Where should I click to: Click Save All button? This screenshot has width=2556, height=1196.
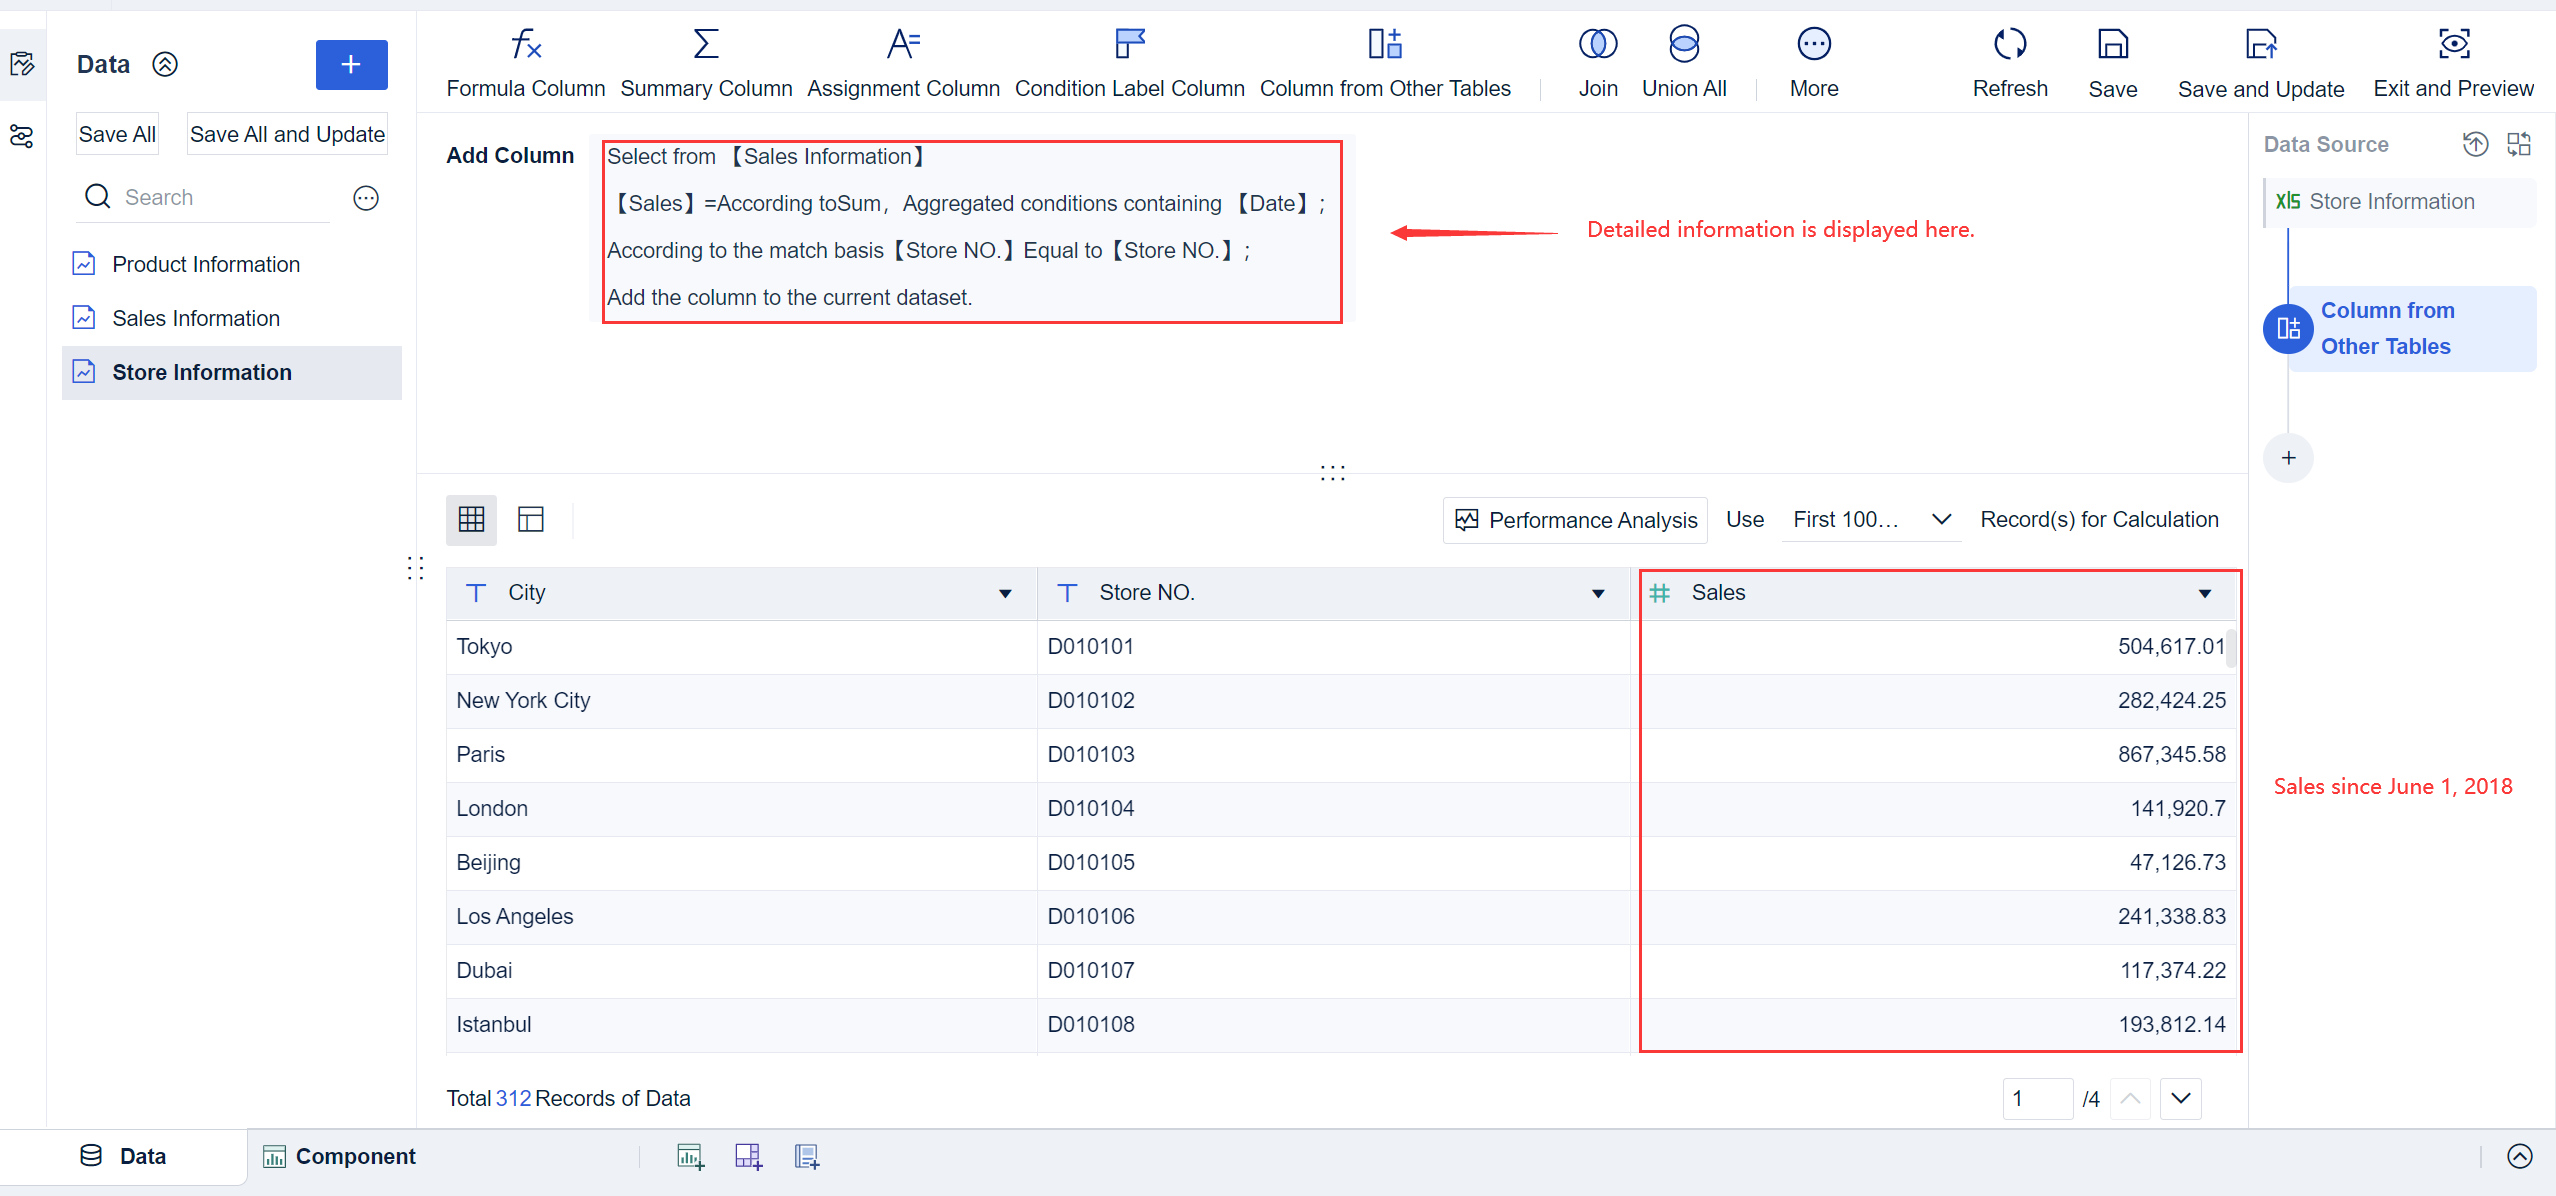[x=117, y=134]
